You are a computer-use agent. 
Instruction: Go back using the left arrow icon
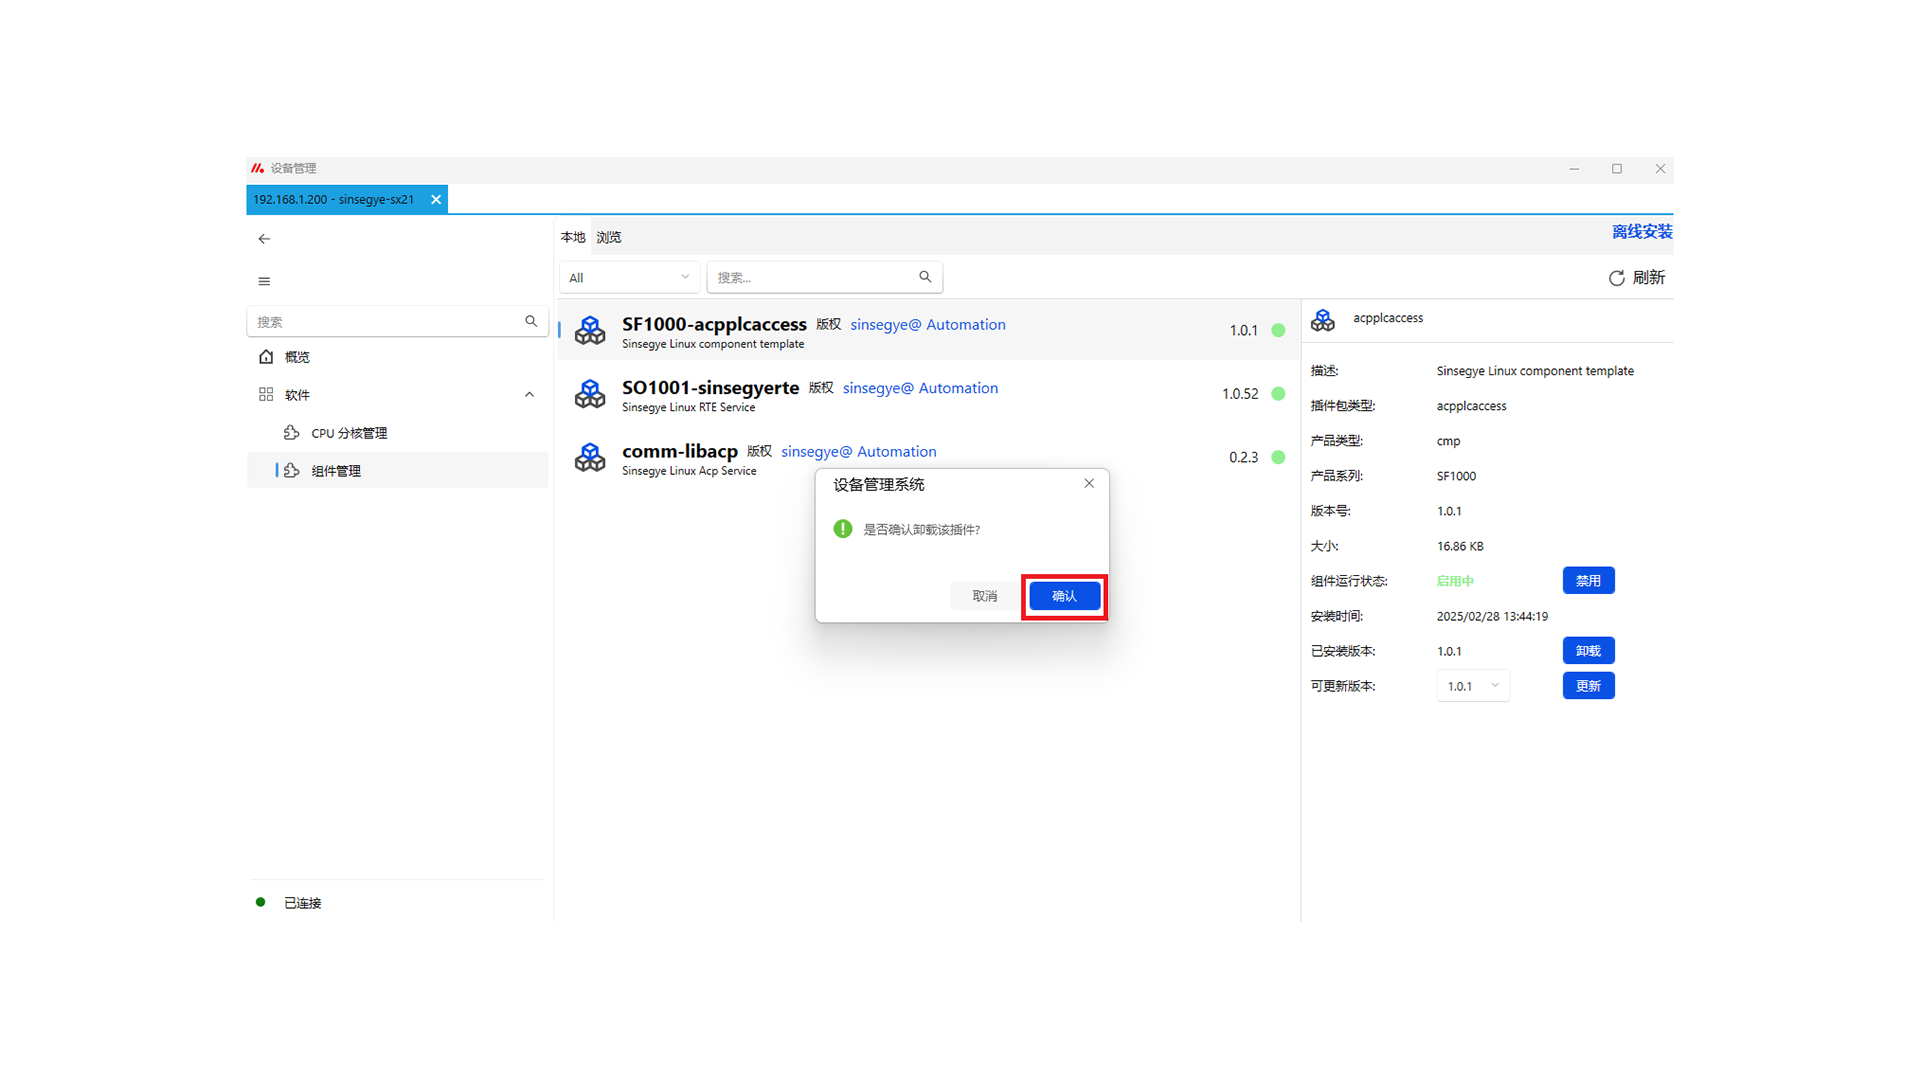(x=264, y=239)
